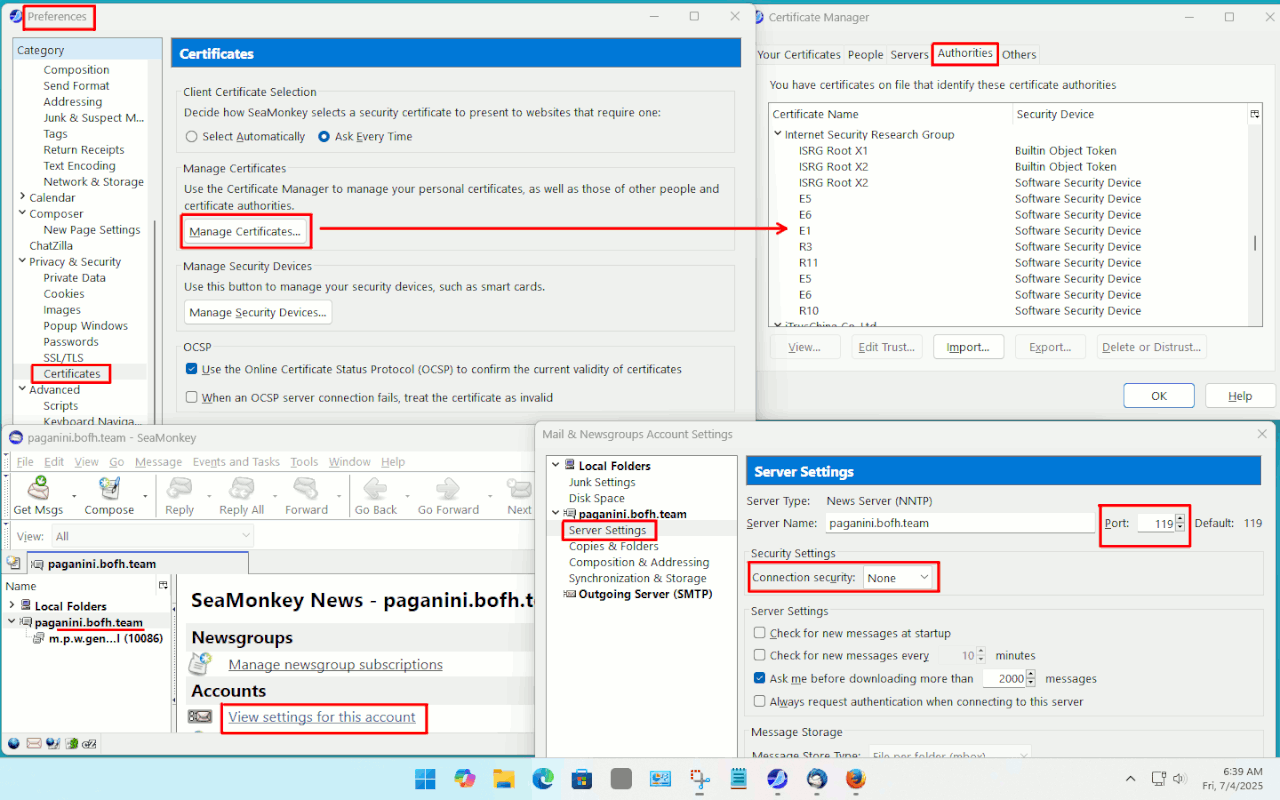Viewport: 1280px width, 800px height.
Task: Toggle the Use OCSP to confirm validity checkbox
Action: coord(192,369)
